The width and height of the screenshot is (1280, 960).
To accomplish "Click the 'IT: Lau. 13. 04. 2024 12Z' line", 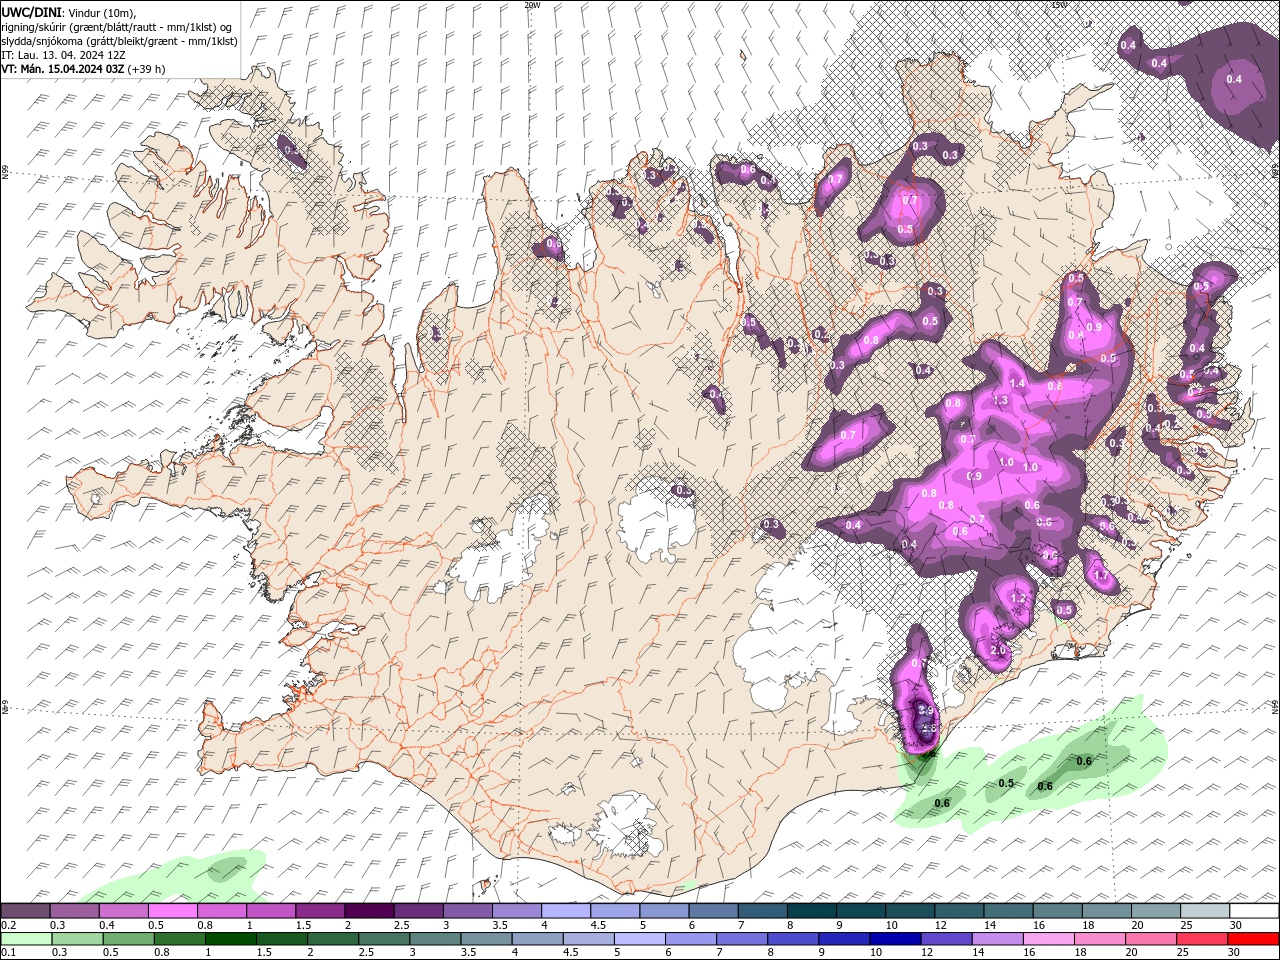I will (x=64, y=55).
